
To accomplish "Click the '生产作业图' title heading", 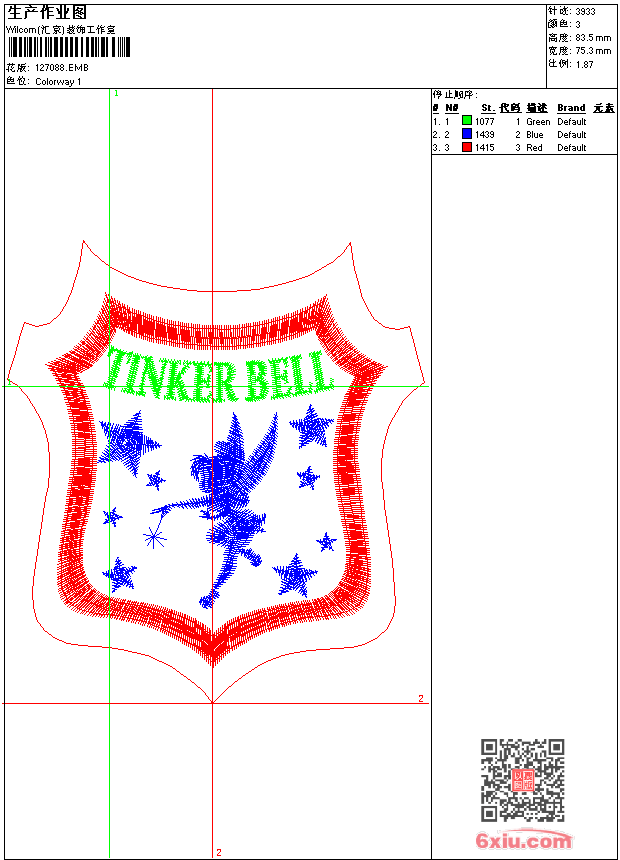I will [x=47, y=13].
